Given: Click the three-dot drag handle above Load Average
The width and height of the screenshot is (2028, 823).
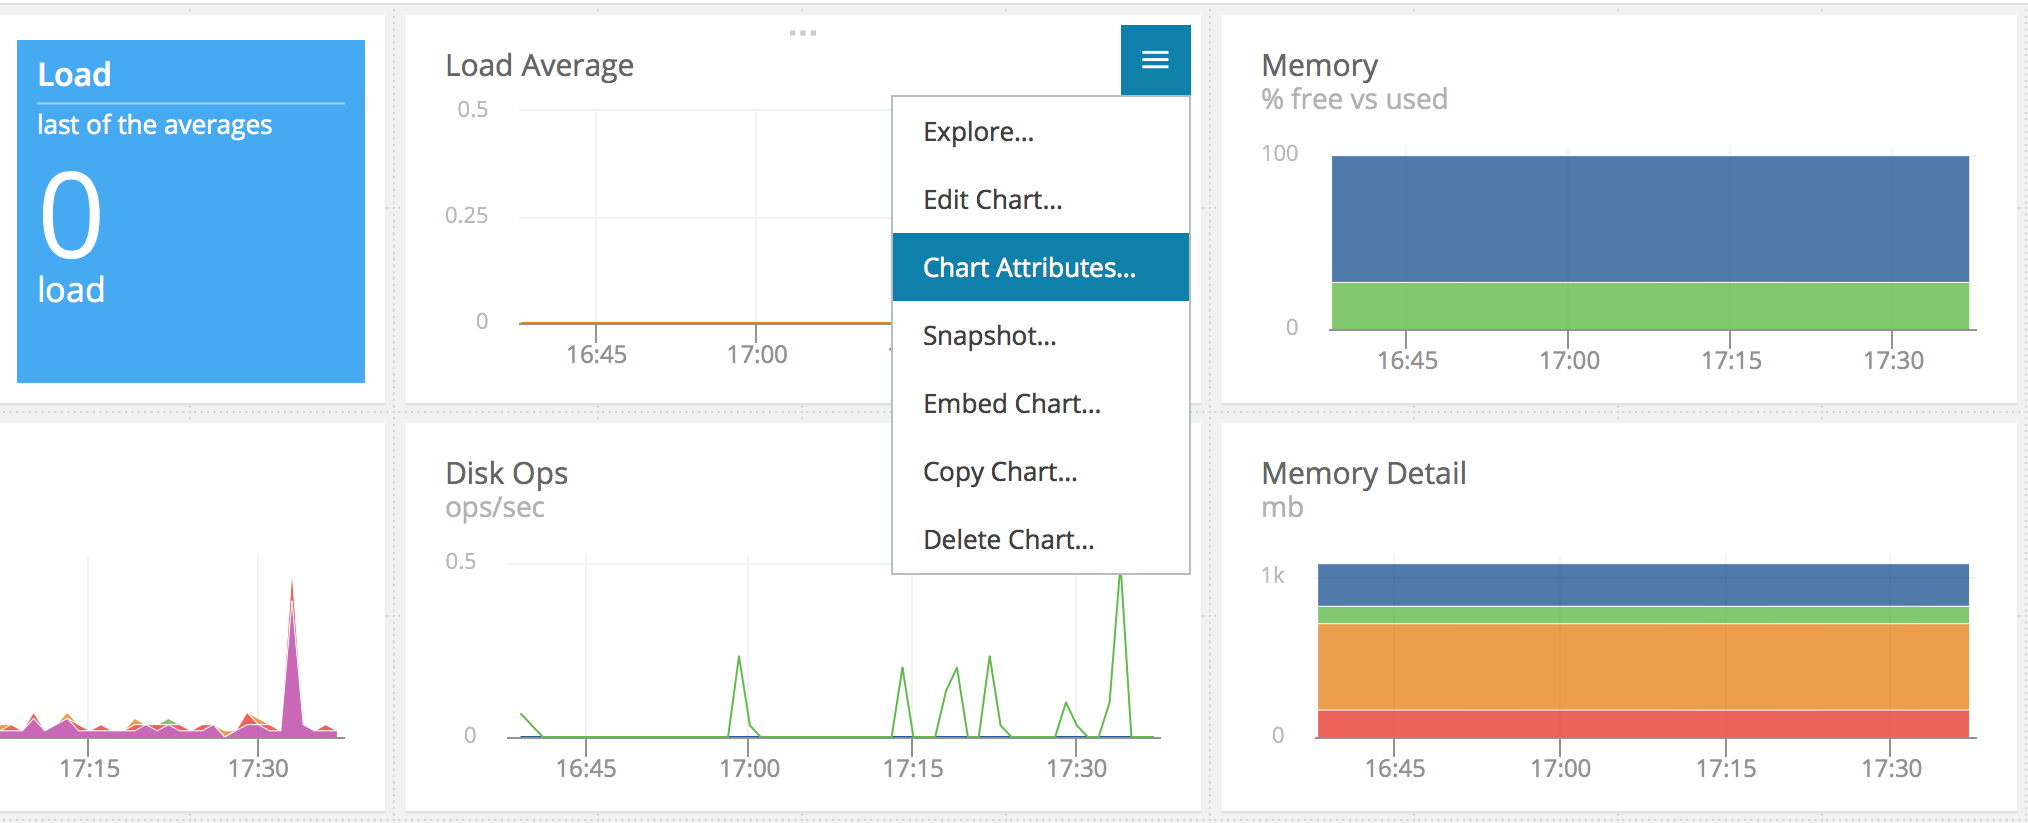Looking at the screenshot, I should coord(802,33).
